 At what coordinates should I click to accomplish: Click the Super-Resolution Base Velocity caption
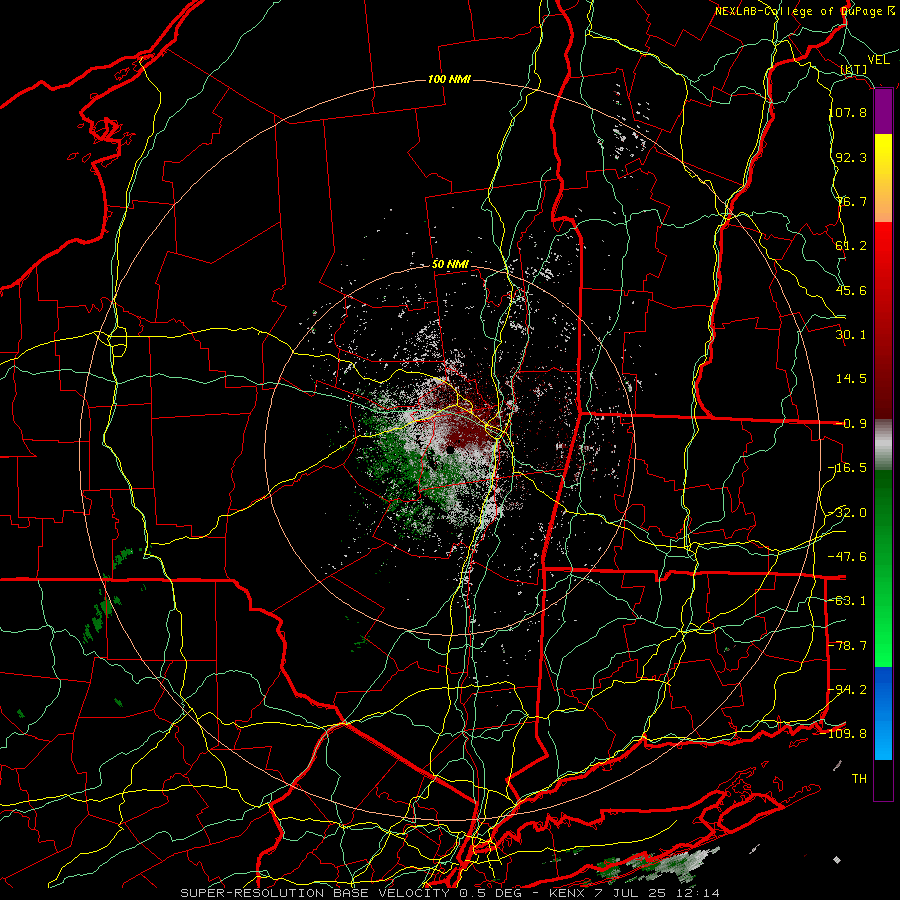coord(450,893)
